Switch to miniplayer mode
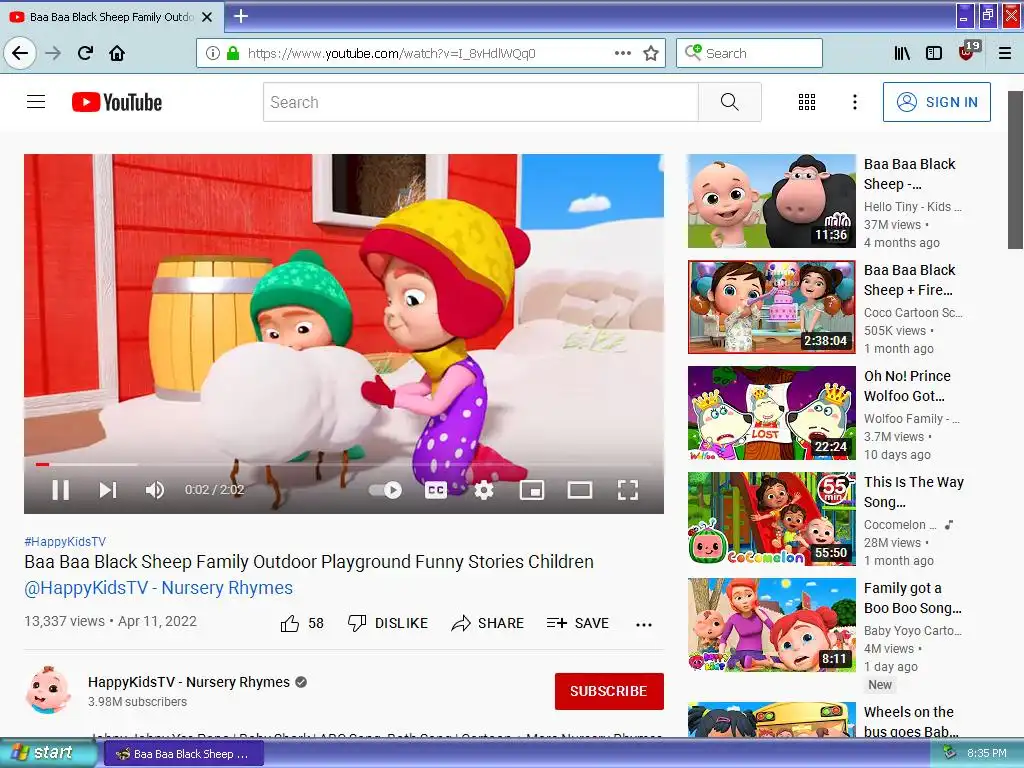 pyautogui.click(x=532, y=490)
